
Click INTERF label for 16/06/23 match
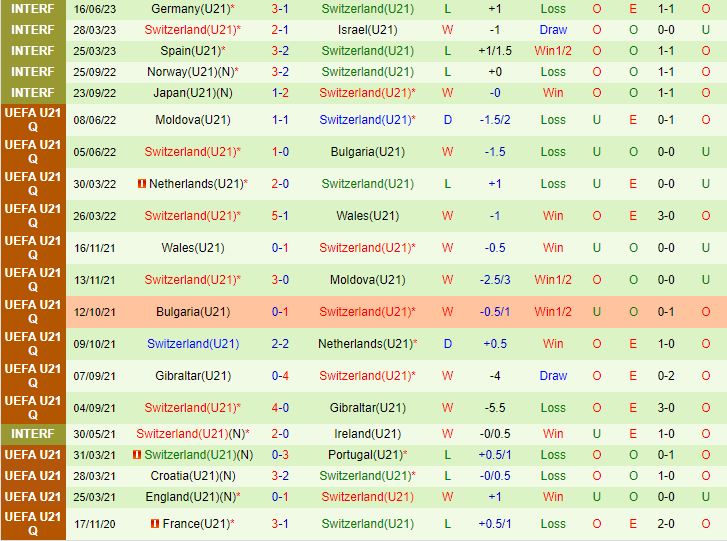pos(33,8)
